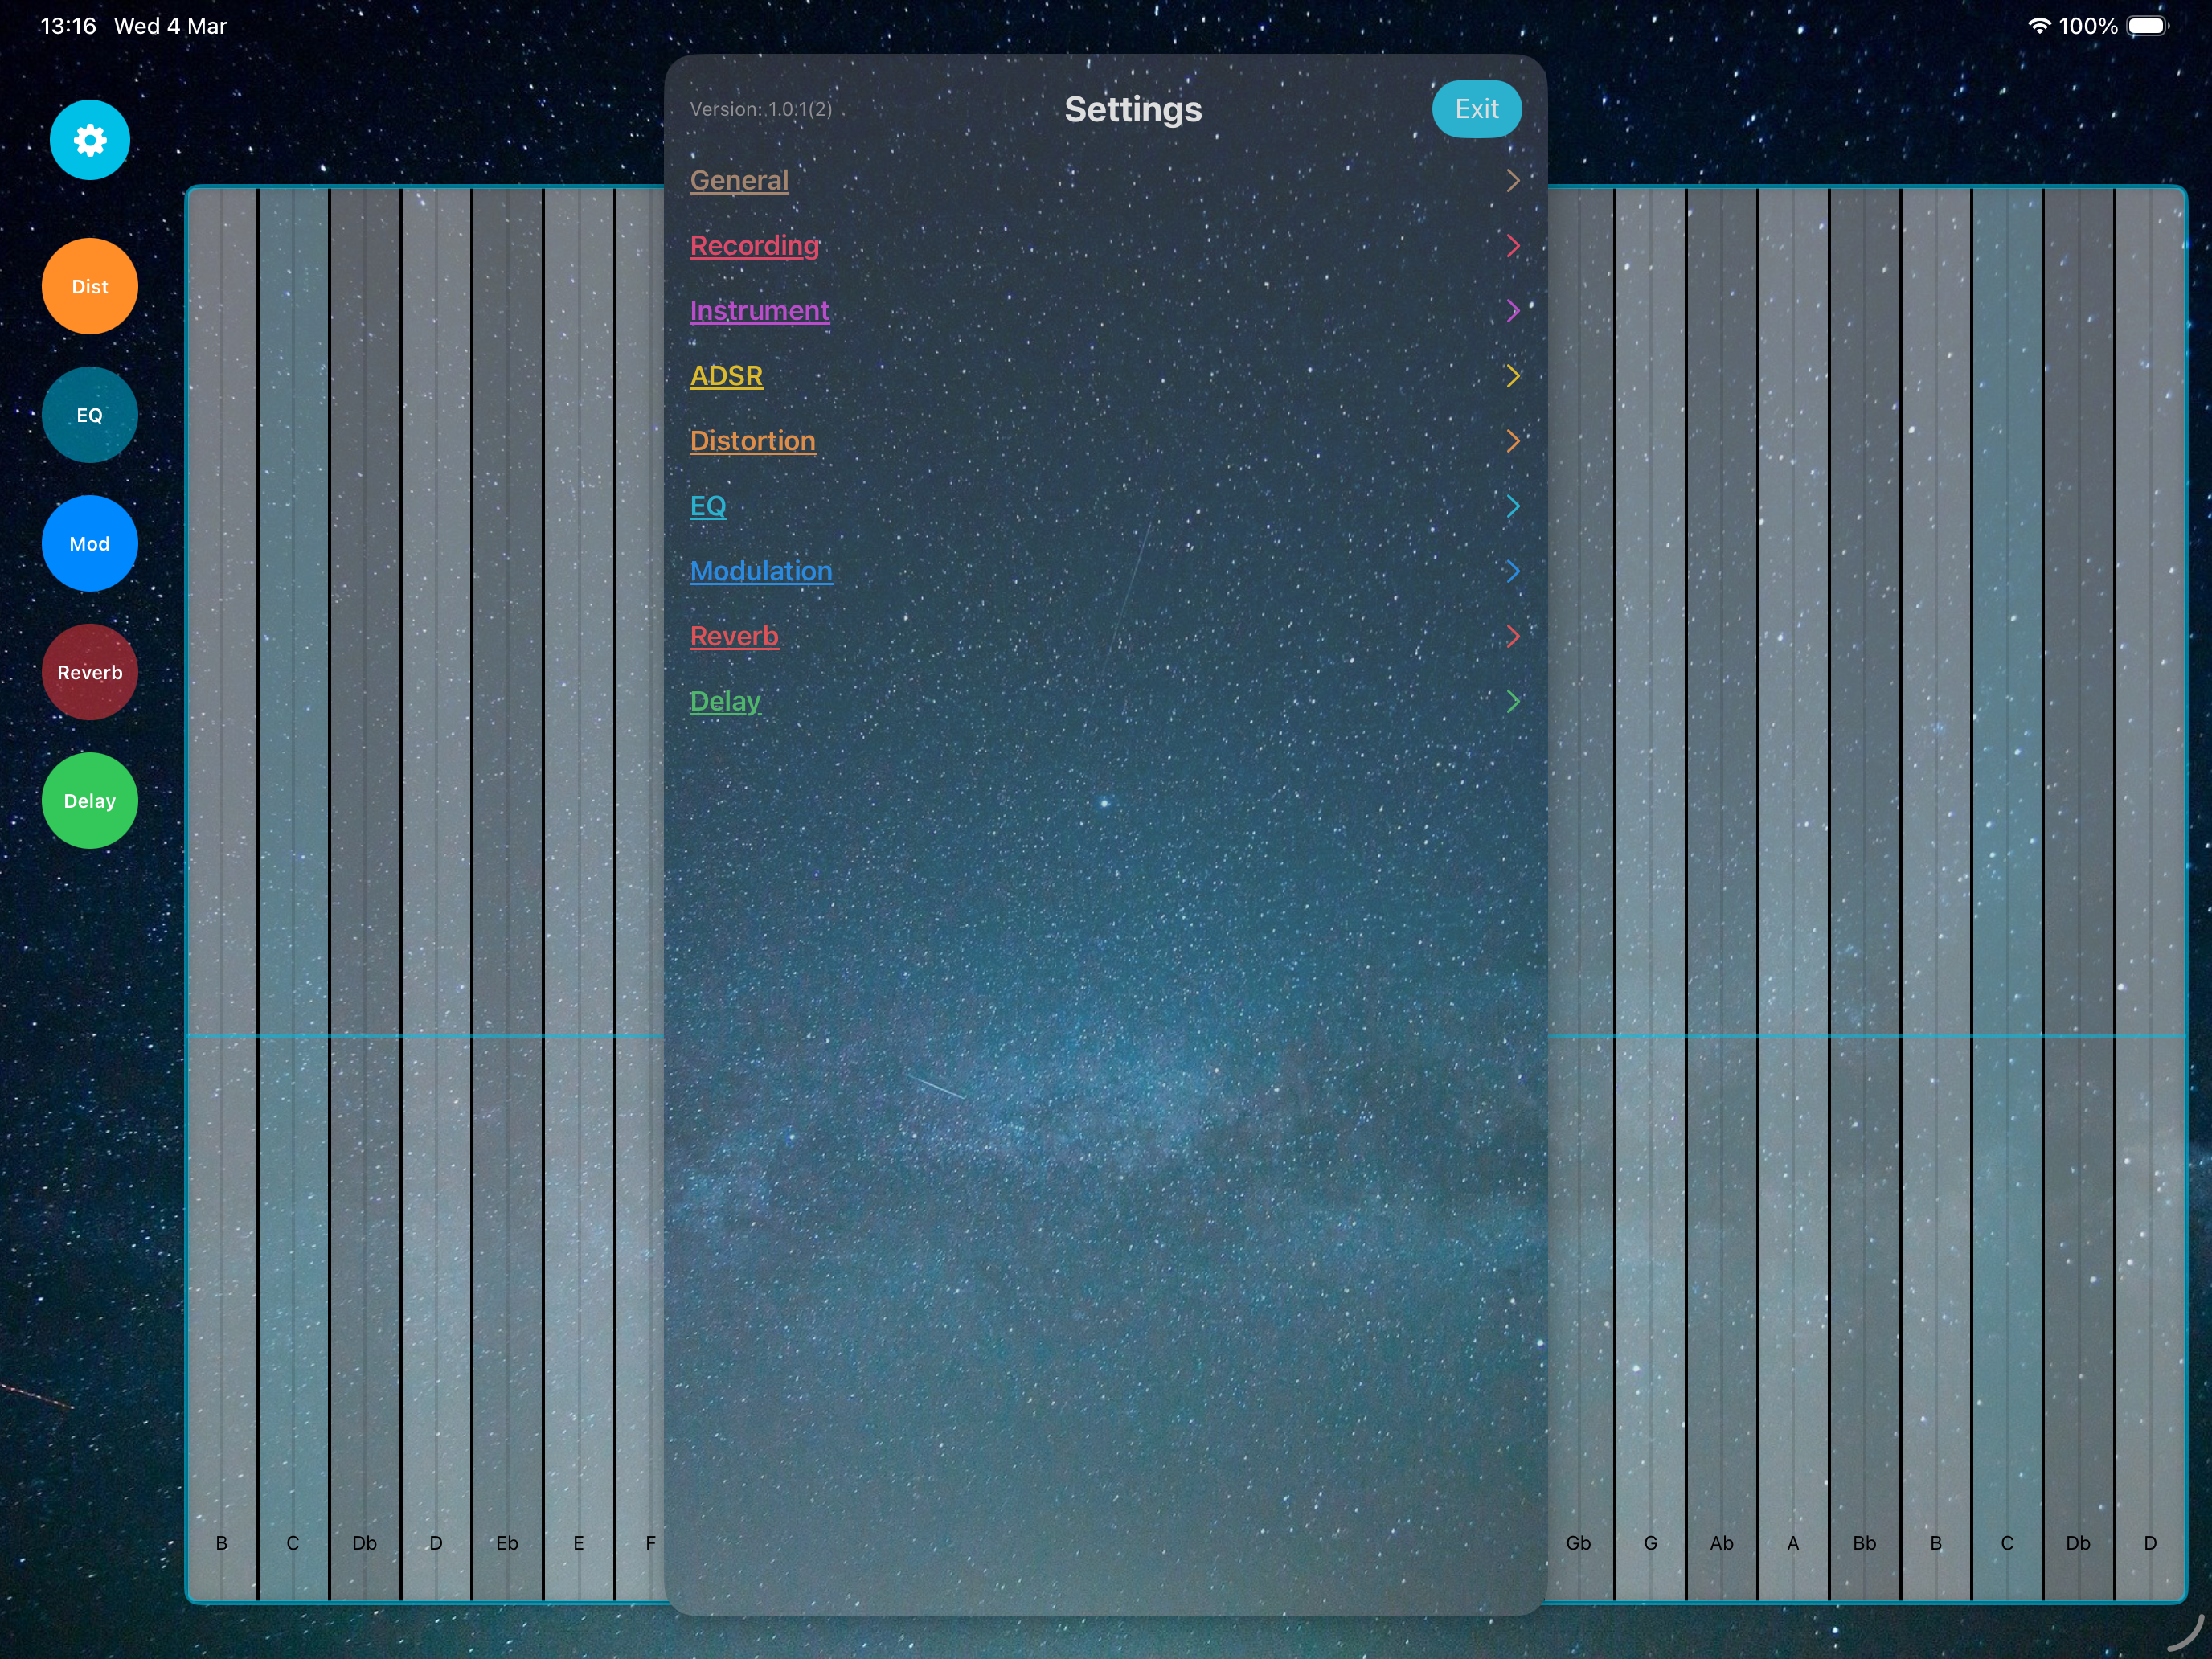The image size is (2212, 1659).
Task: Play the G key
Action: tap(1651, 894)
